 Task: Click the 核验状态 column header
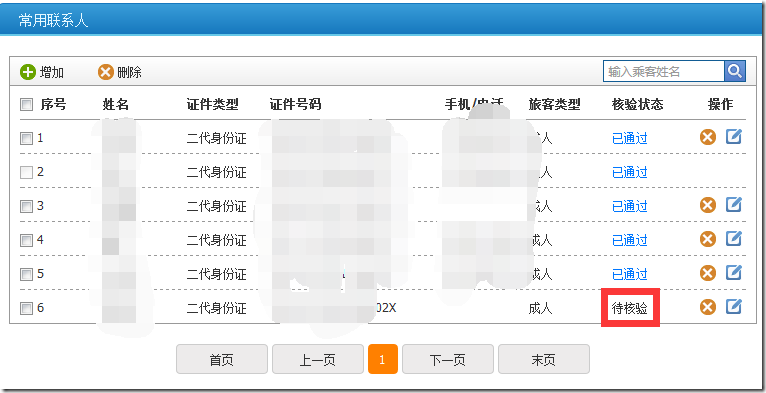point(638,104)
